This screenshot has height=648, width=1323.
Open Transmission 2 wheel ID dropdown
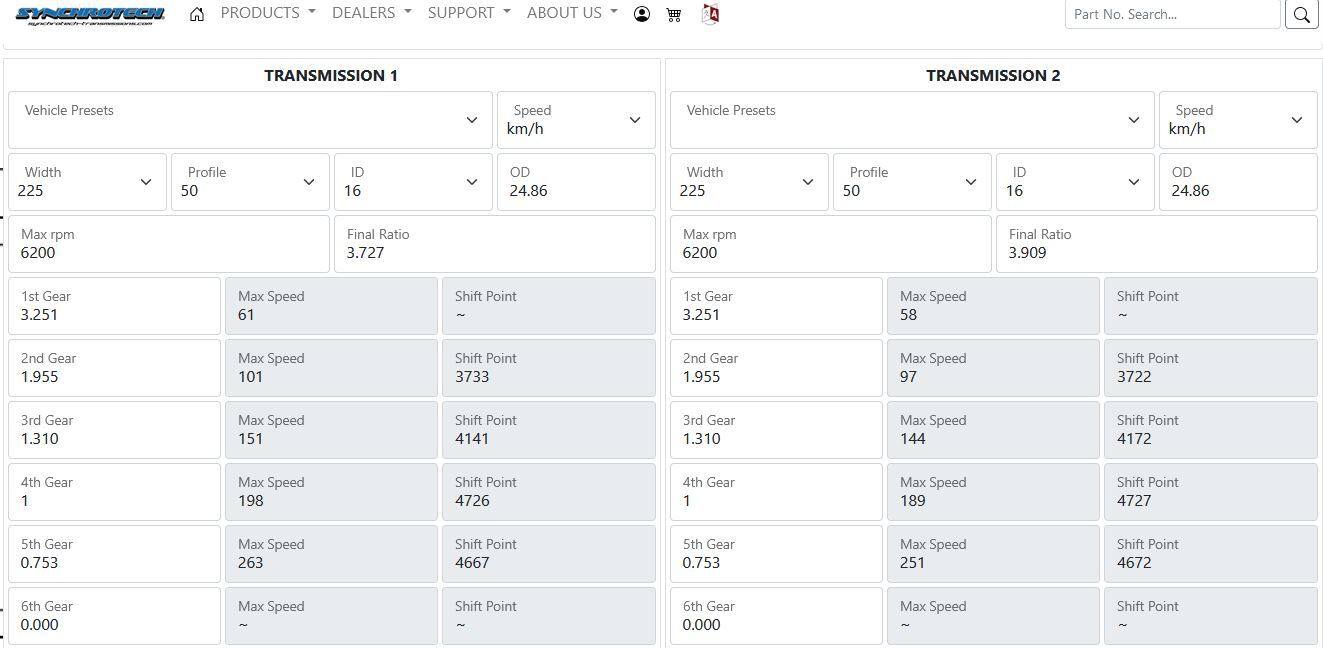point(1074,182)
